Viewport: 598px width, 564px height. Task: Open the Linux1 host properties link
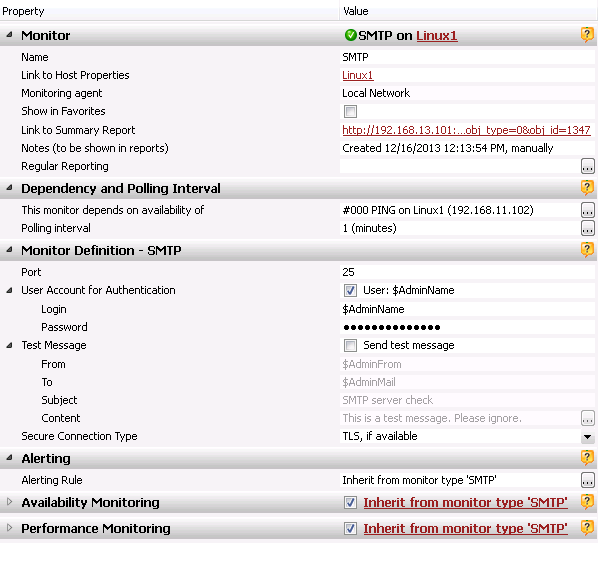click(x=358, y=75)
